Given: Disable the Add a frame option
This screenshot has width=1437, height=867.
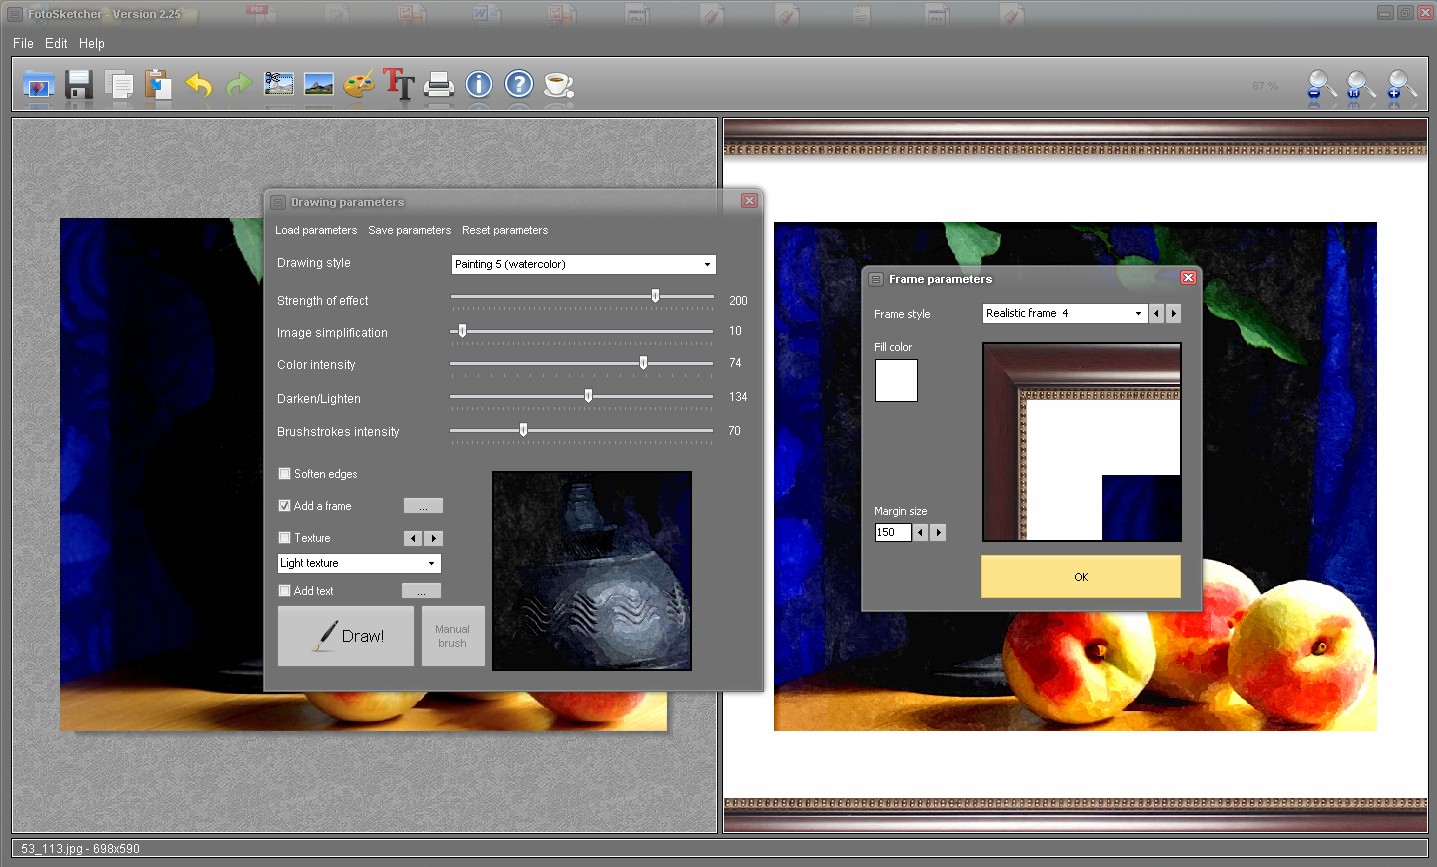Looking at the screenshot, I should (284, 505).
